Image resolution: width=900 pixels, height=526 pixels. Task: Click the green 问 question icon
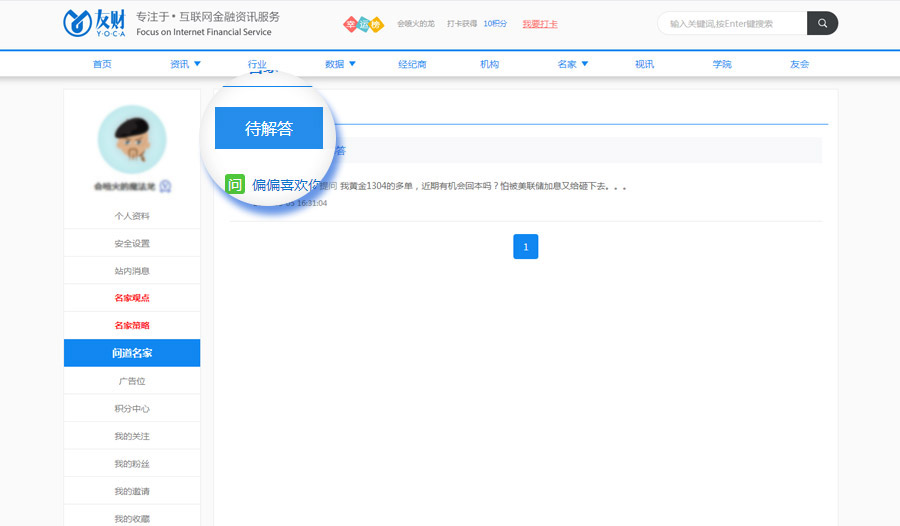point(235,184)
